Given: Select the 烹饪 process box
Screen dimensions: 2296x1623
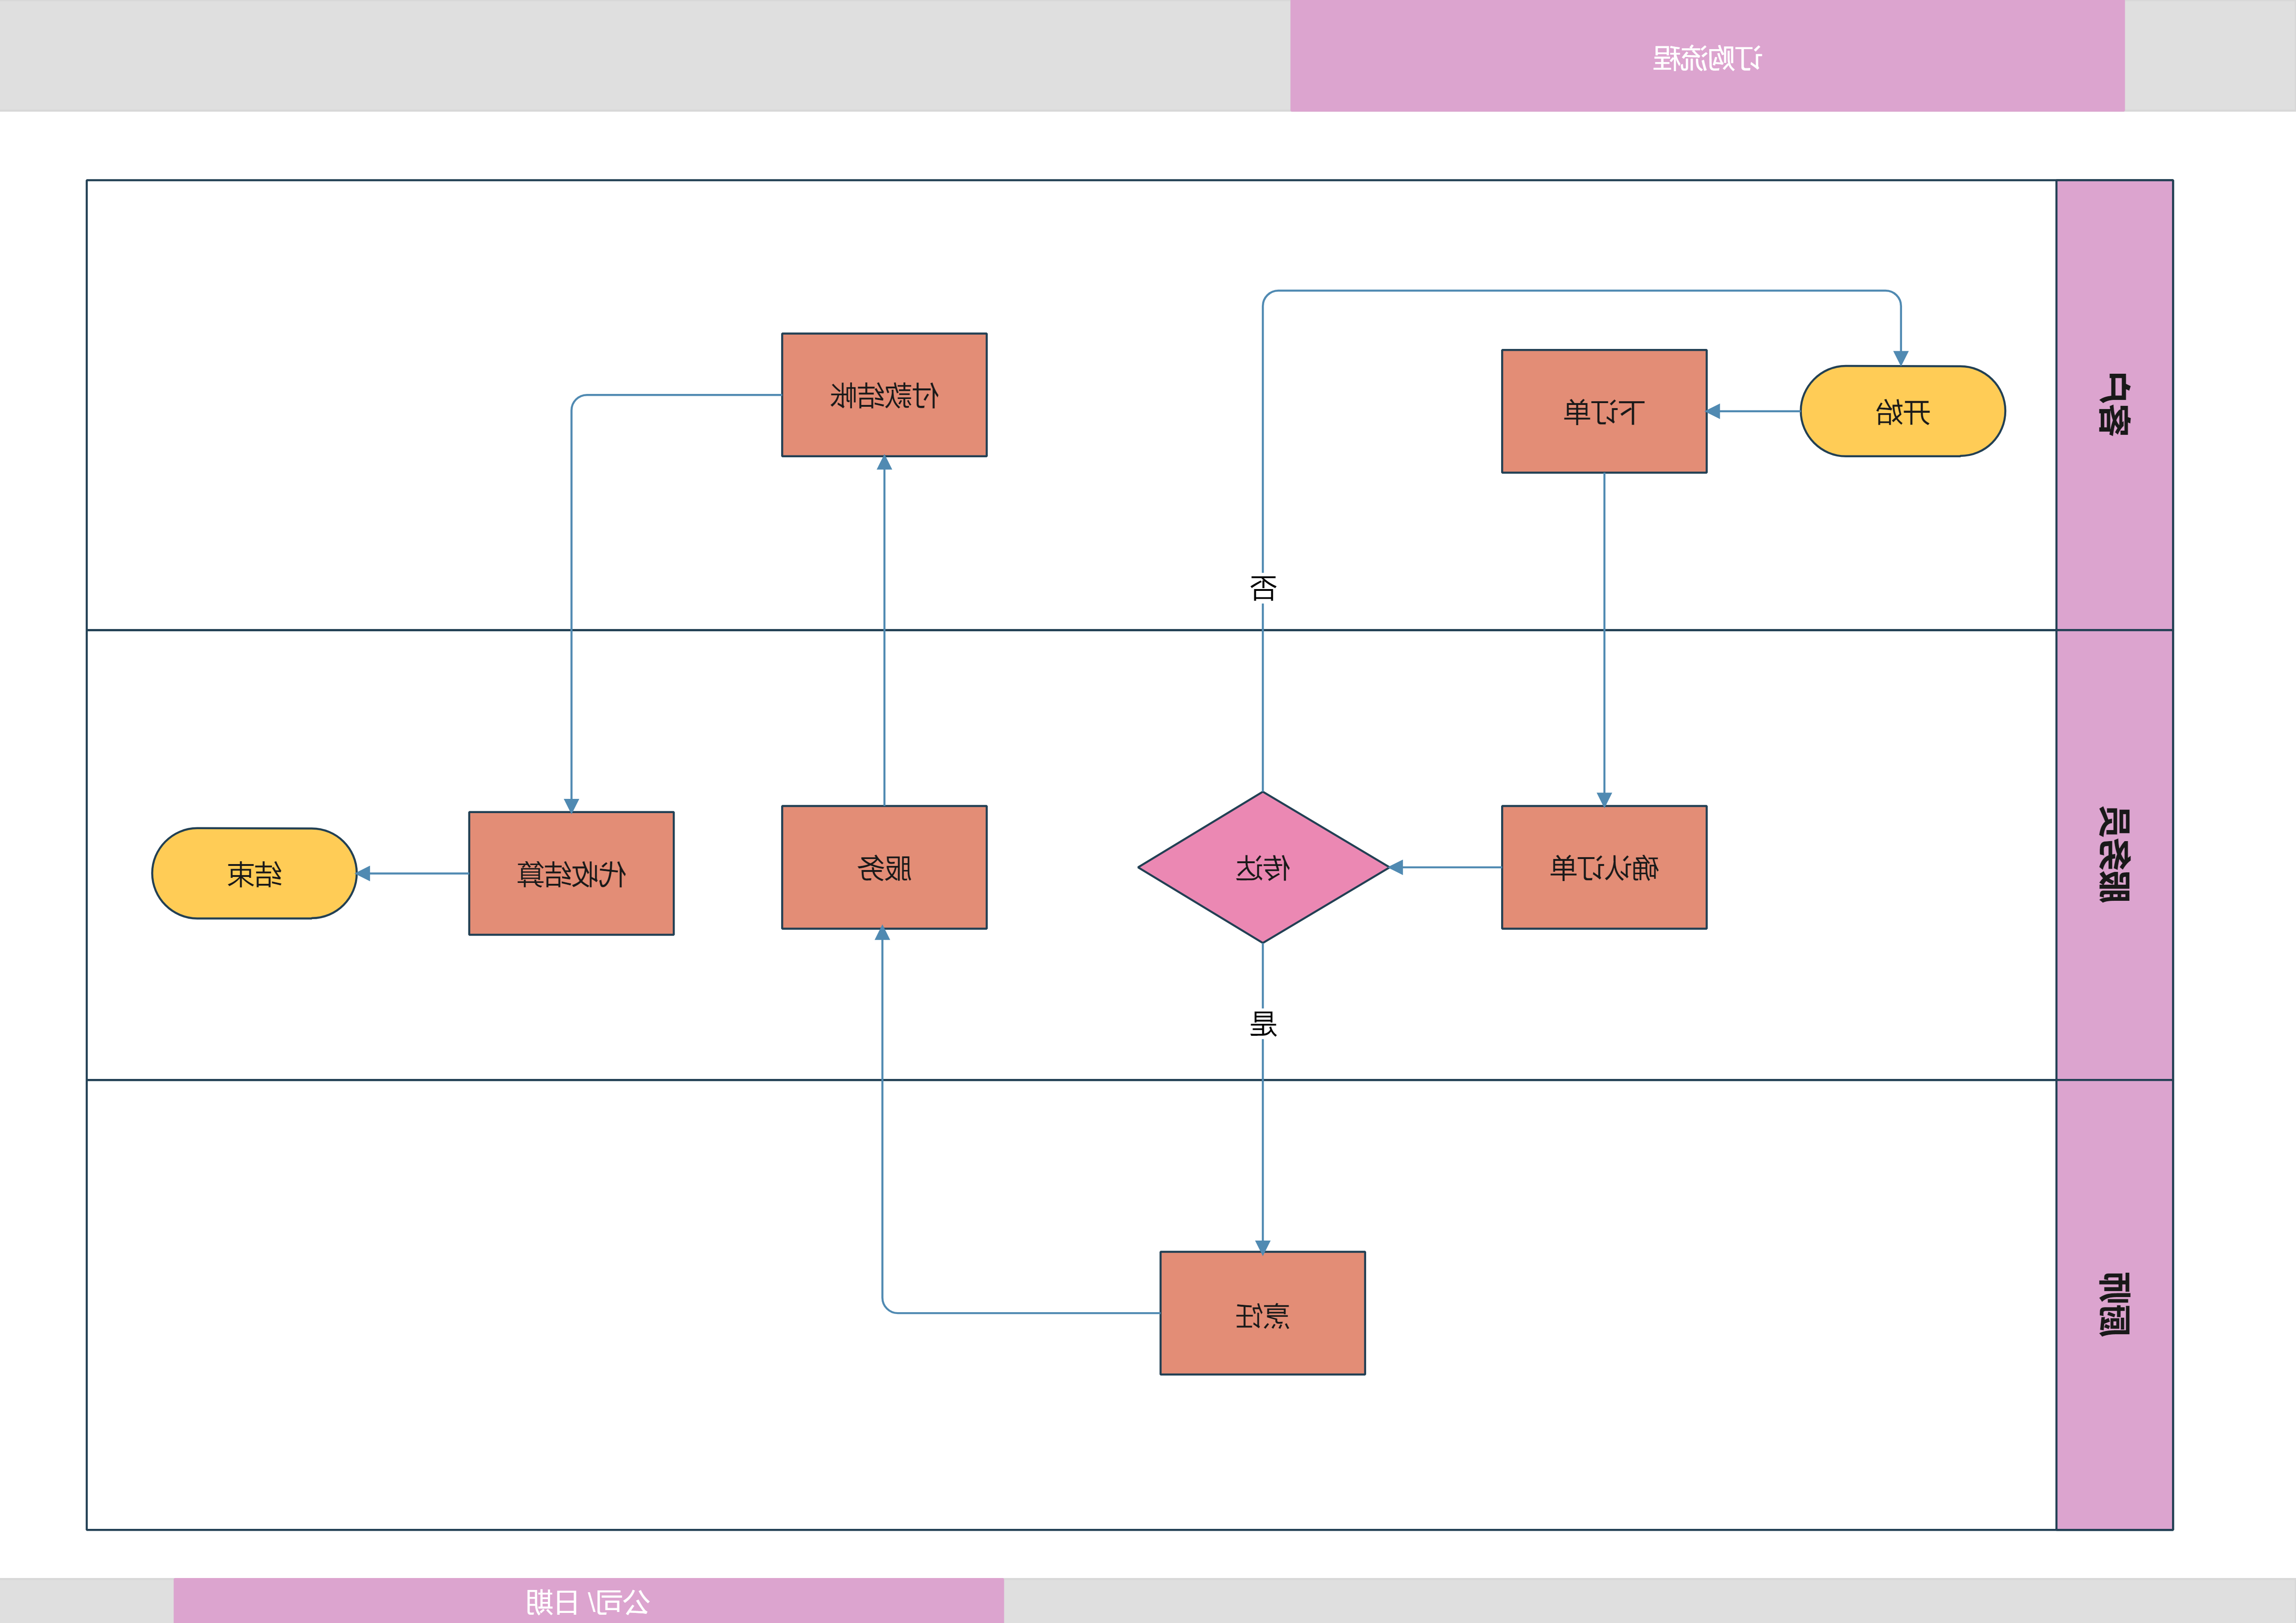Looking at the screenshot, I should 1262,1313.
